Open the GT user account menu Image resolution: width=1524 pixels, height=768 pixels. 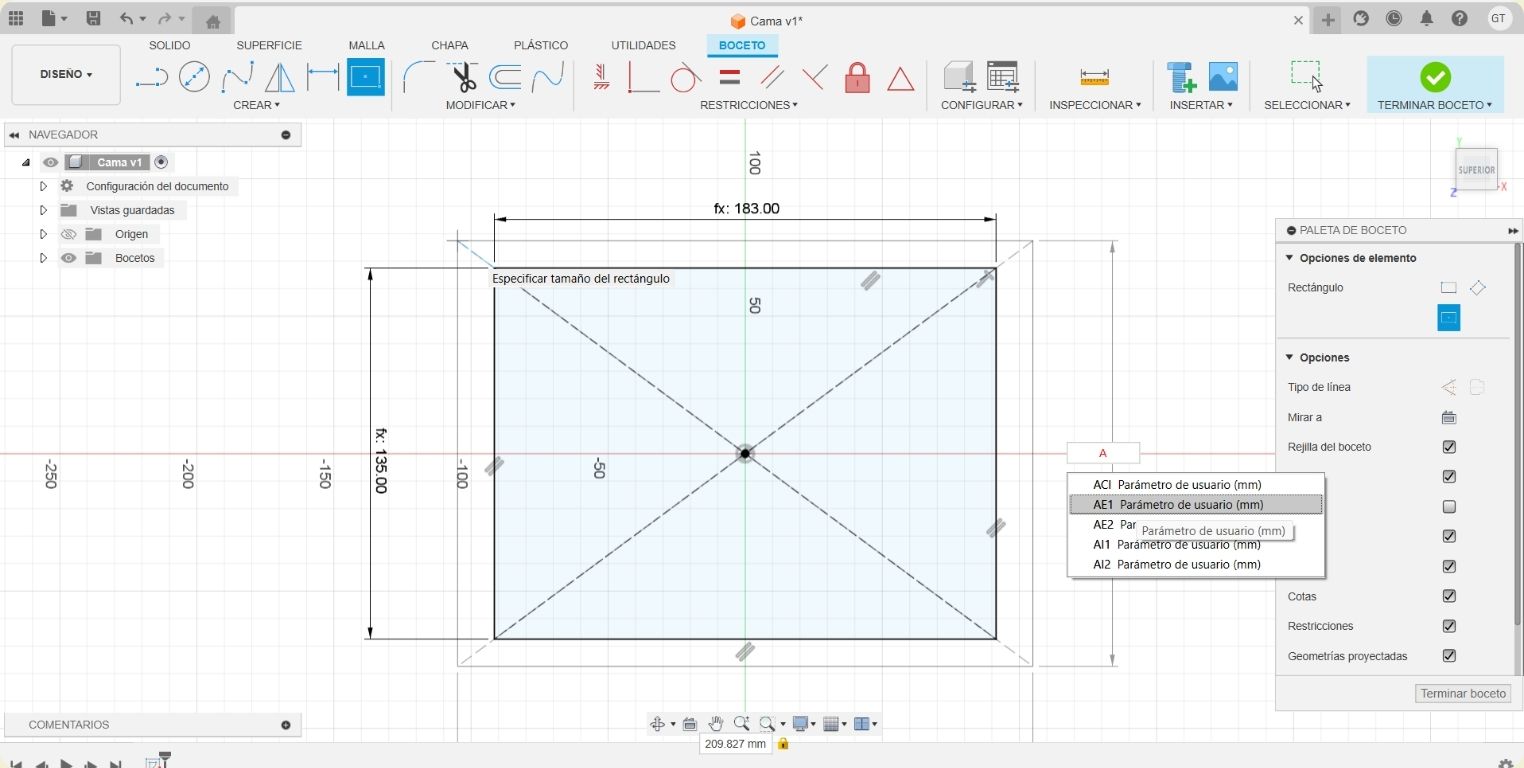click(x=1498, y=19)
